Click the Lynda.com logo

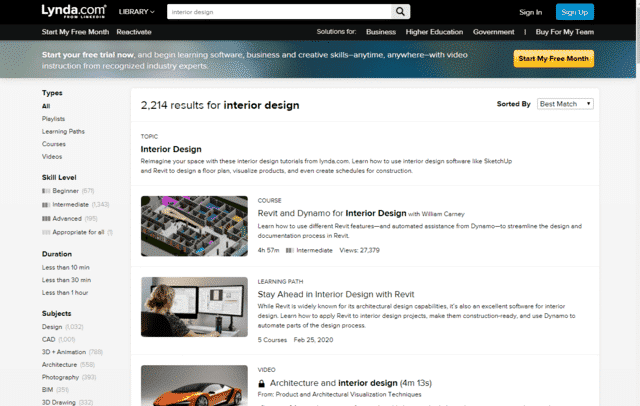(74, 11)
